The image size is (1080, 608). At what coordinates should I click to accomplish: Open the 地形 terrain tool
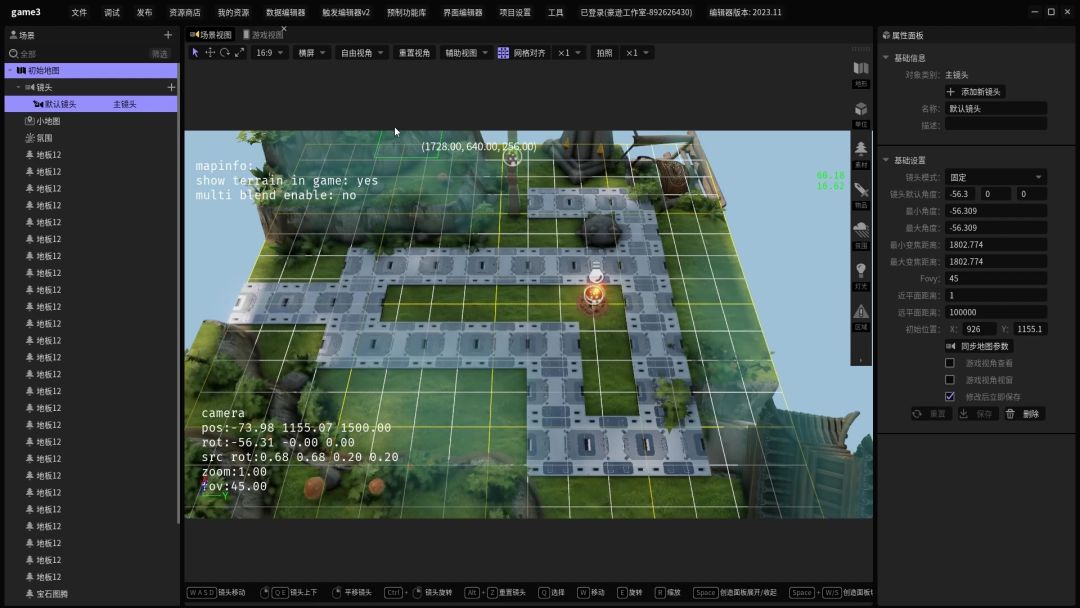click(x=860, y=69)
